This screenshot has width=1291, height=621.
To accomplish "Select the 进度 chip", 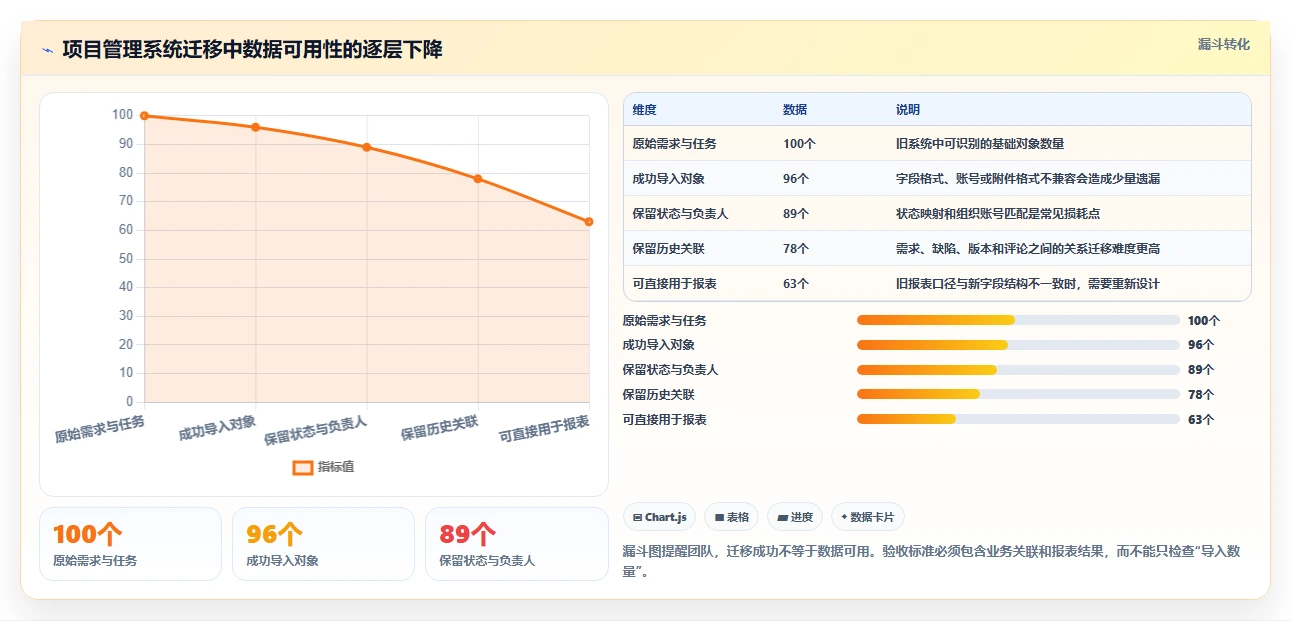I will [795, 517].
